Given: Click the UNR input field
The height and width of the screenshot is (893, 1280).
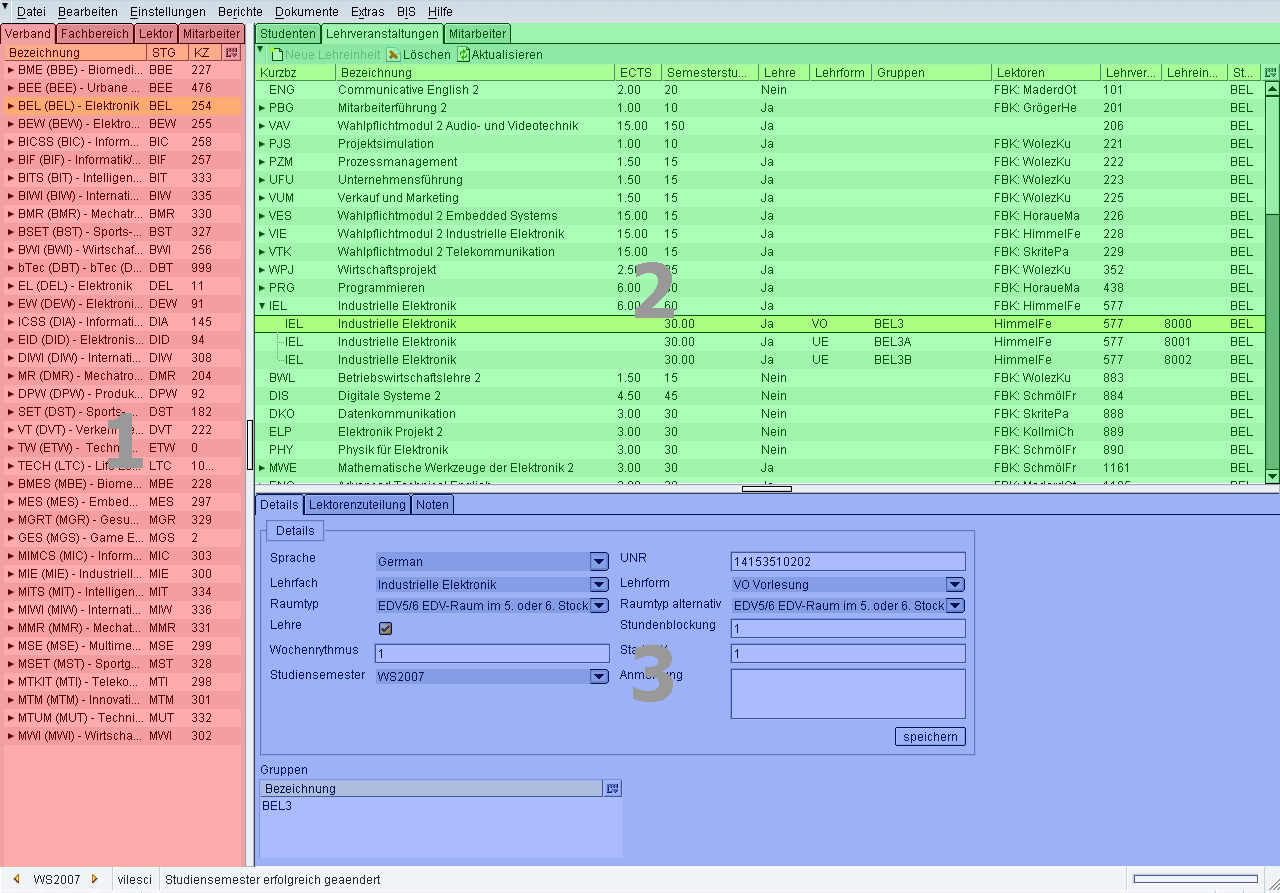Looking at the screenshot, I should click(848, 562).
